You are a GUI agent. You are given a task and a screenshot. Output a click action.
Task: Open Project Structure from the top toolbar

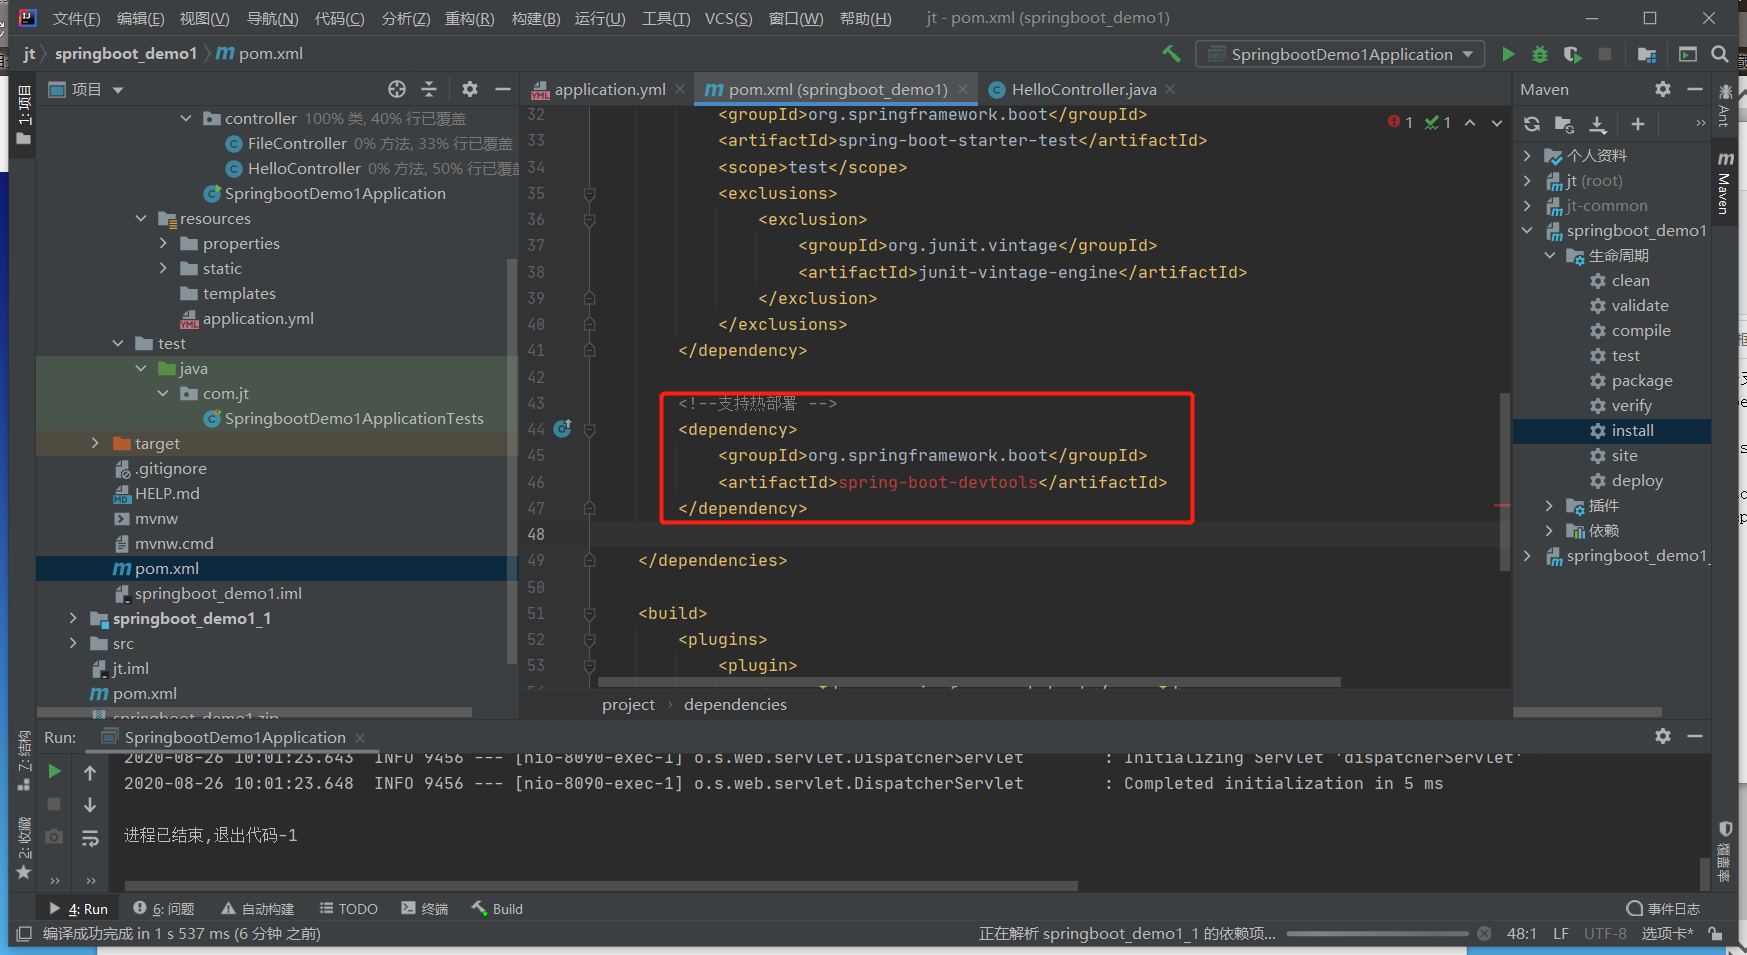point(1646,54)
